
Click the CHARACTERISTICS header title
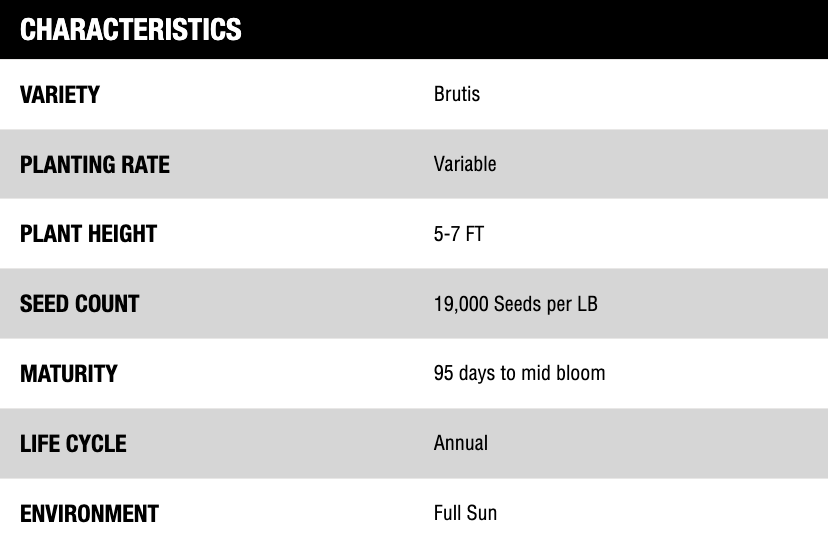131,30
